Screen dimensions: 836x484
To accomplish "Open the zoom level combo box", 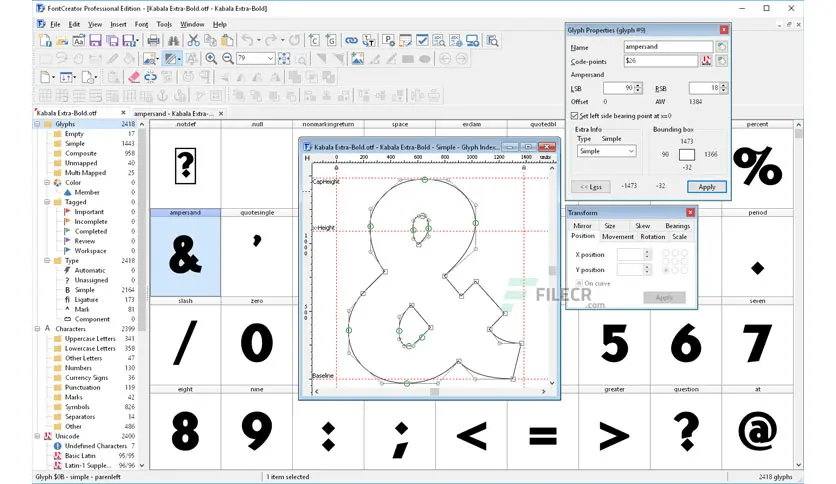I will point(269,59).
